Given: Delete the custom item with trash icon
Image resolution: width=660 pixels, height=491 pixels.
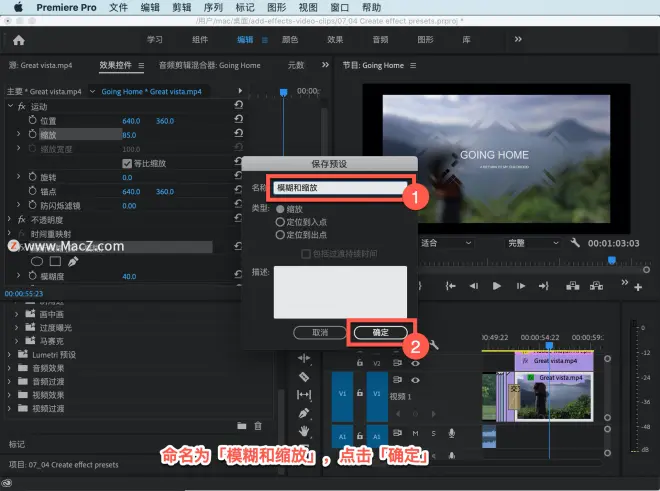Looking at the screenshot, I should pos(258,426).
